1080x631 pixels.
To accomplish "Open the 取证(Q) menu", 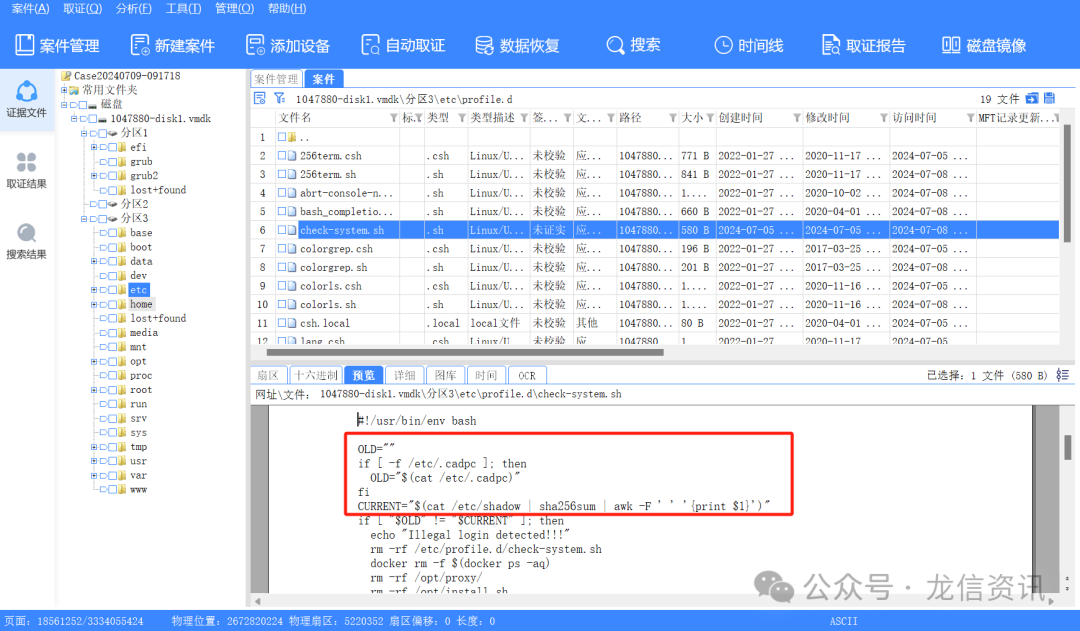I will pyautogui.click(x=83, y=8).
